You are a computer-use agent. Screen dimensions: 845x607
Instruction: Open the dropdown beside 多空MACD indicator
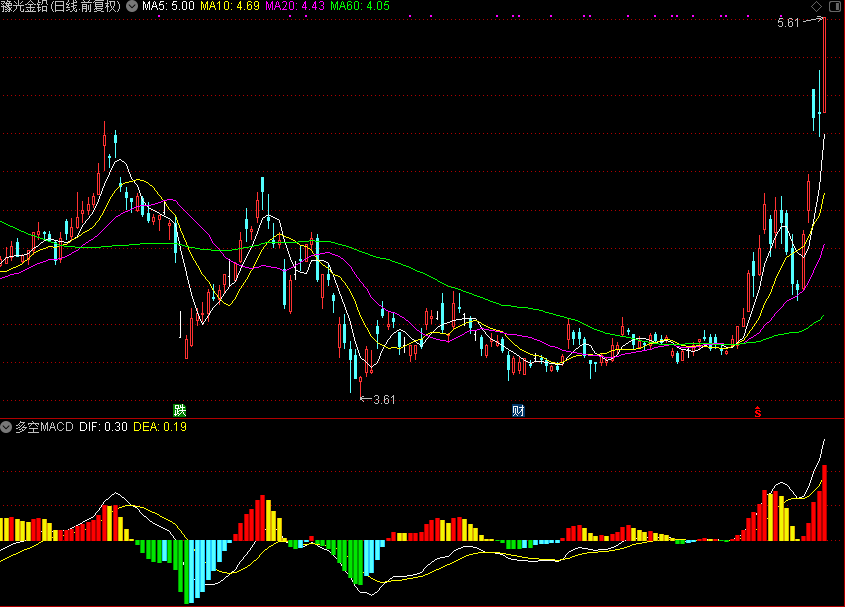coord(6,427)
